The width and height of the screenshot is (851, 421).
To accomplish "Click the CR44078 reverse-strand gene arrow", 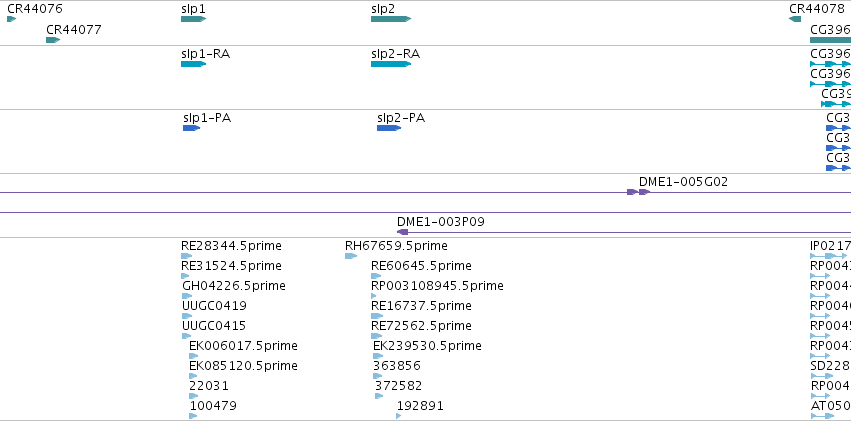I will (795, 19).
